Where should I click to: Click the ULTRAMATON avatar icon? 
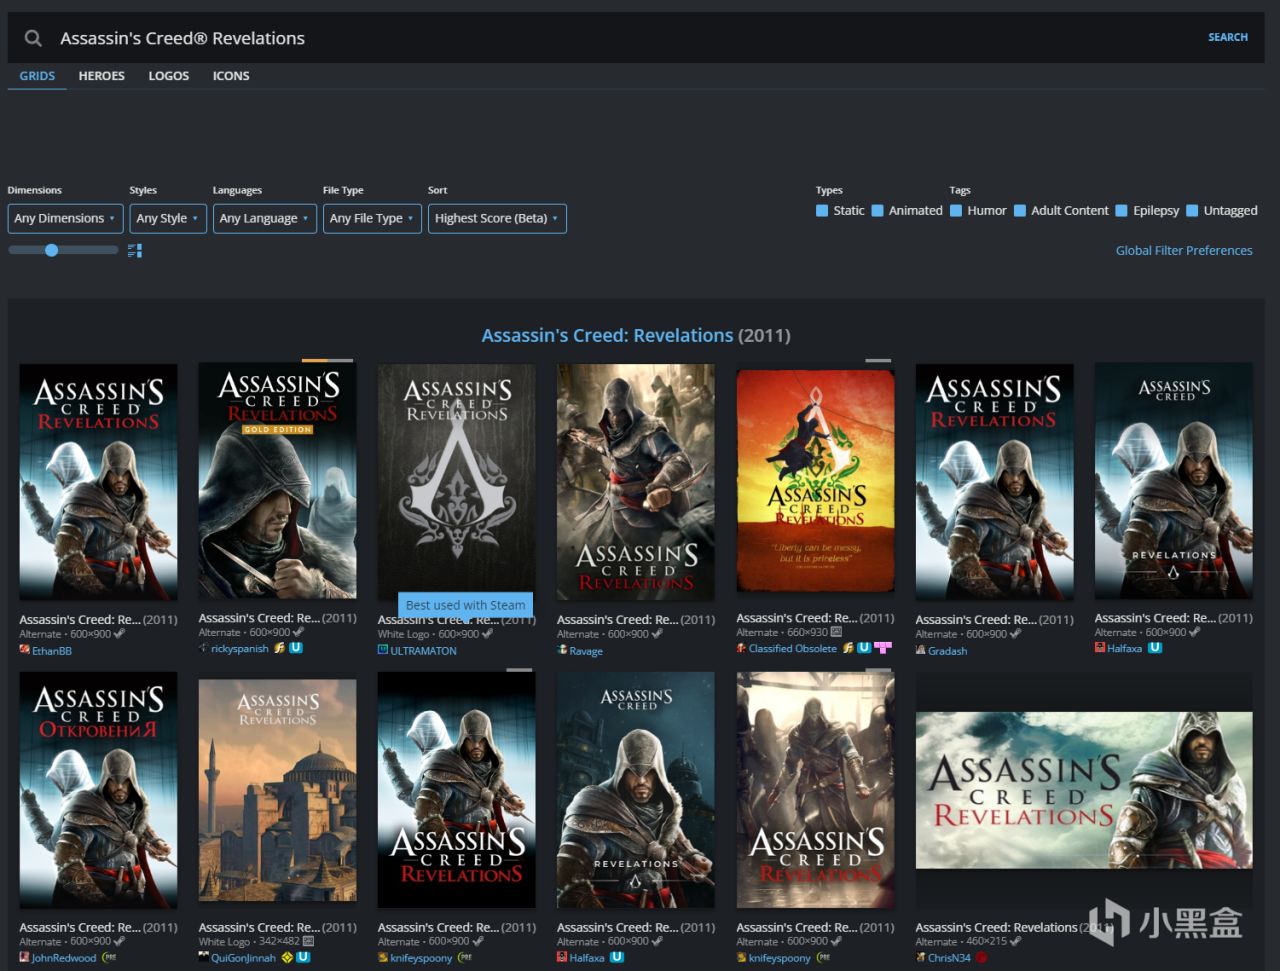coord(383,650)
